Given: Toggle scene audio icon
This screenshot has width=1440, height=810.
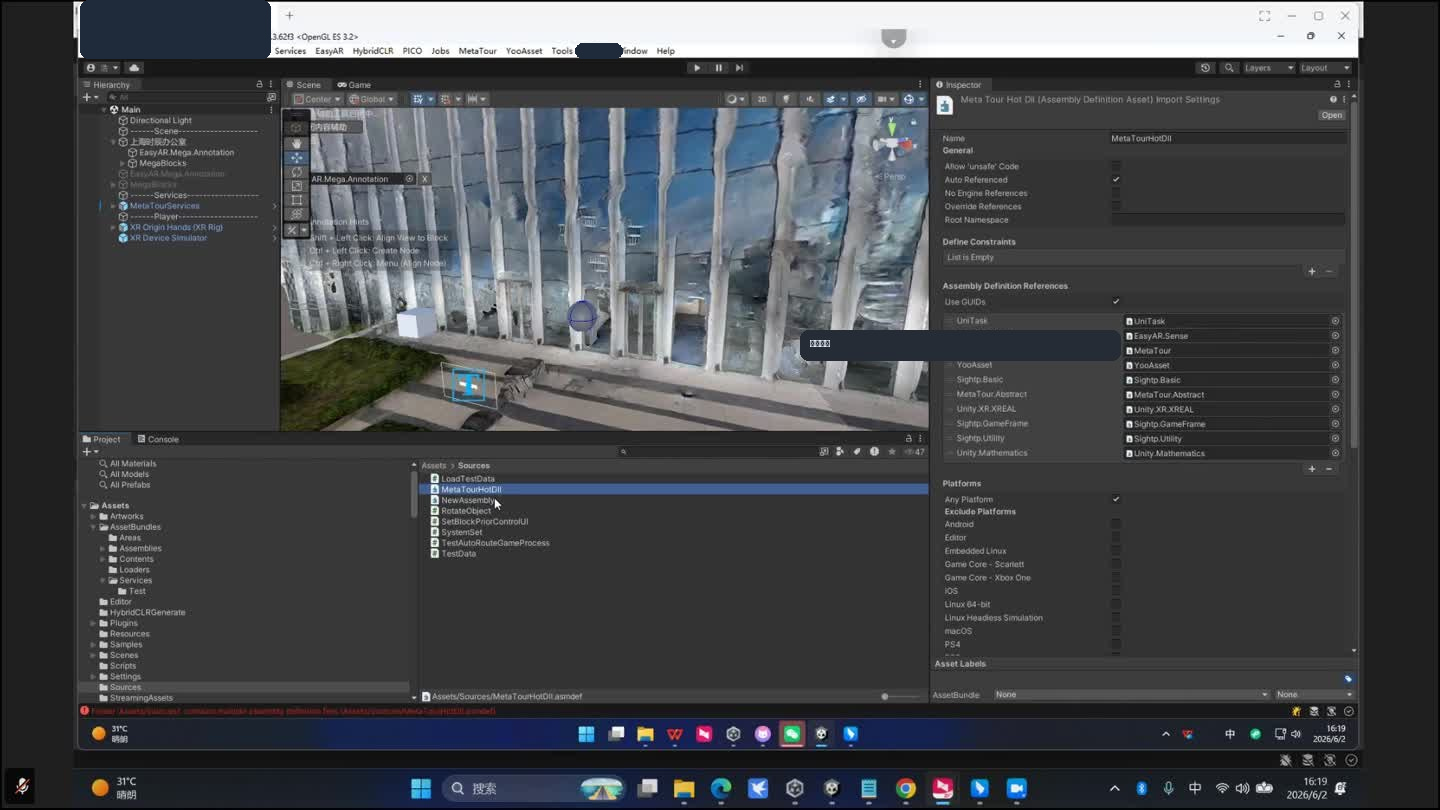Looking at the screenshot, I should (x=809, y=99).
